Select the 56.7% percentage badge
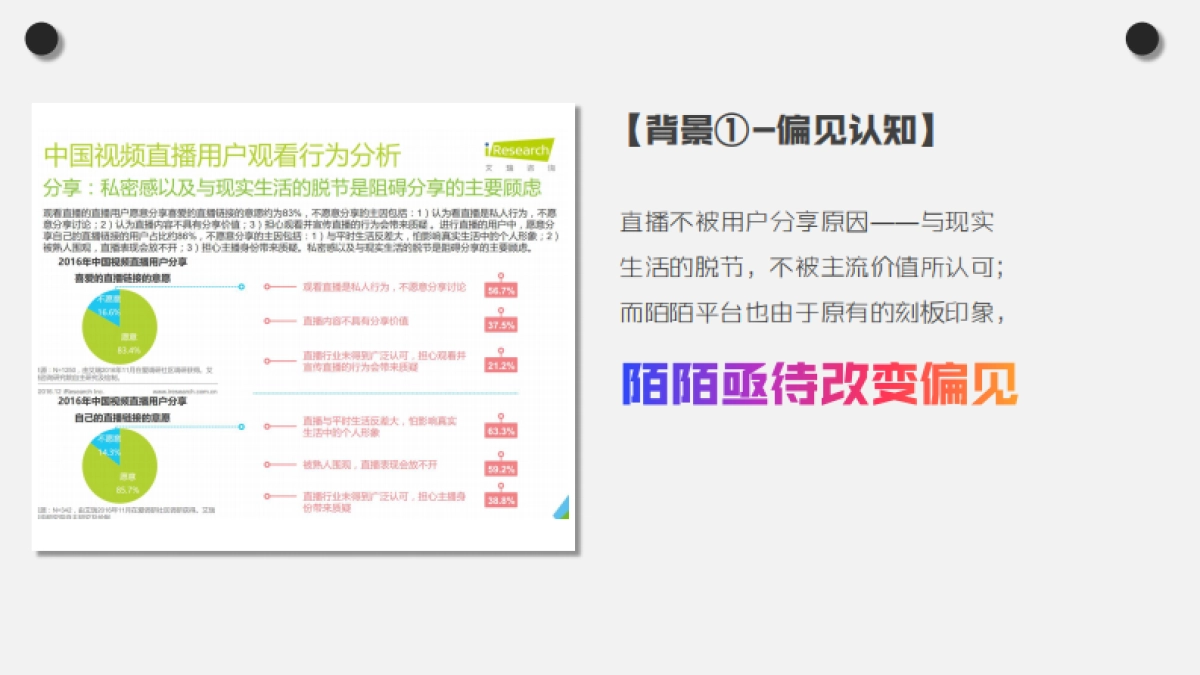 (x=501, y=291)
